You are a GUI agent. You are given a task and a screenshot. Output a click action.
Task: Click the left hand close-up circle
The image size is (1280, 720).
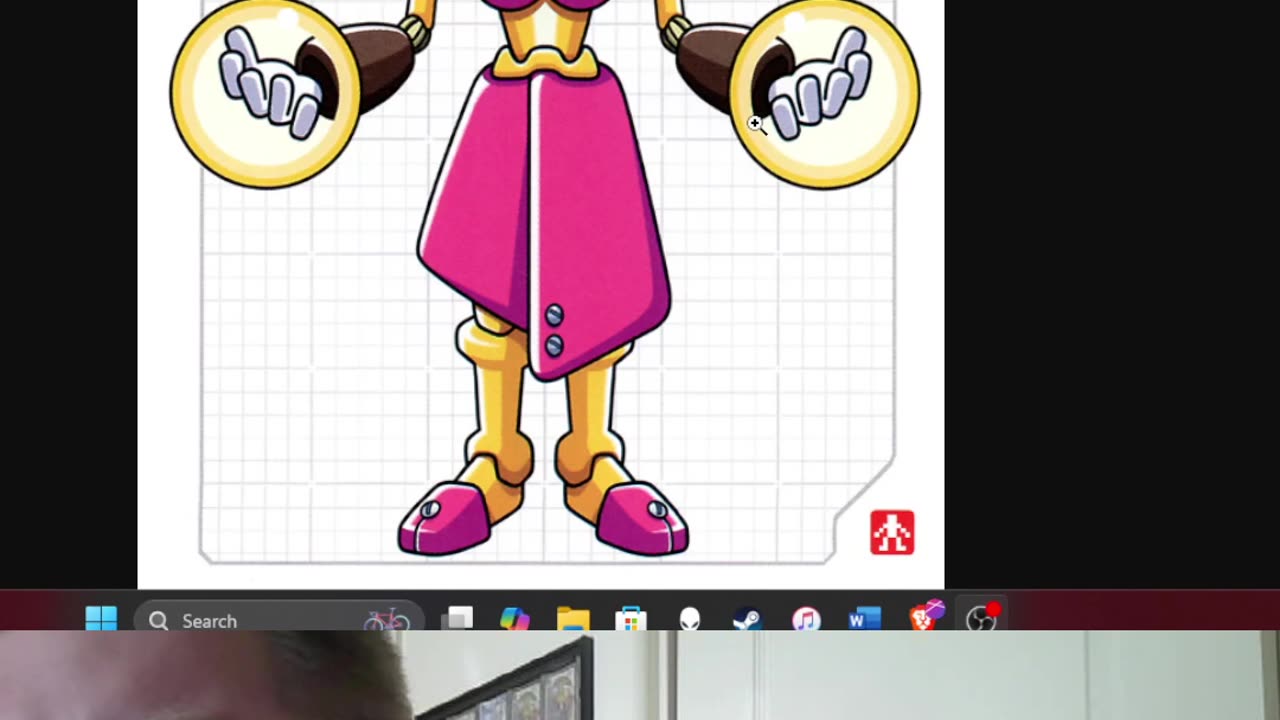click(x=265, y=92)
